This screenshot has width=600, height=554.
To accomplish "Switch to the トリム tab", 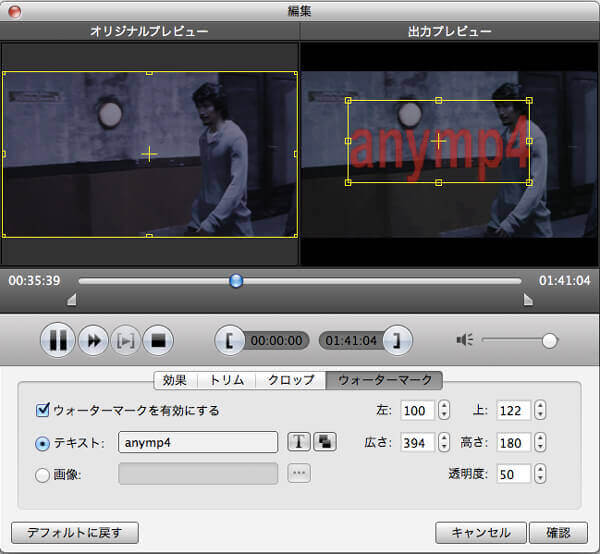I will [x=226, y=380].
